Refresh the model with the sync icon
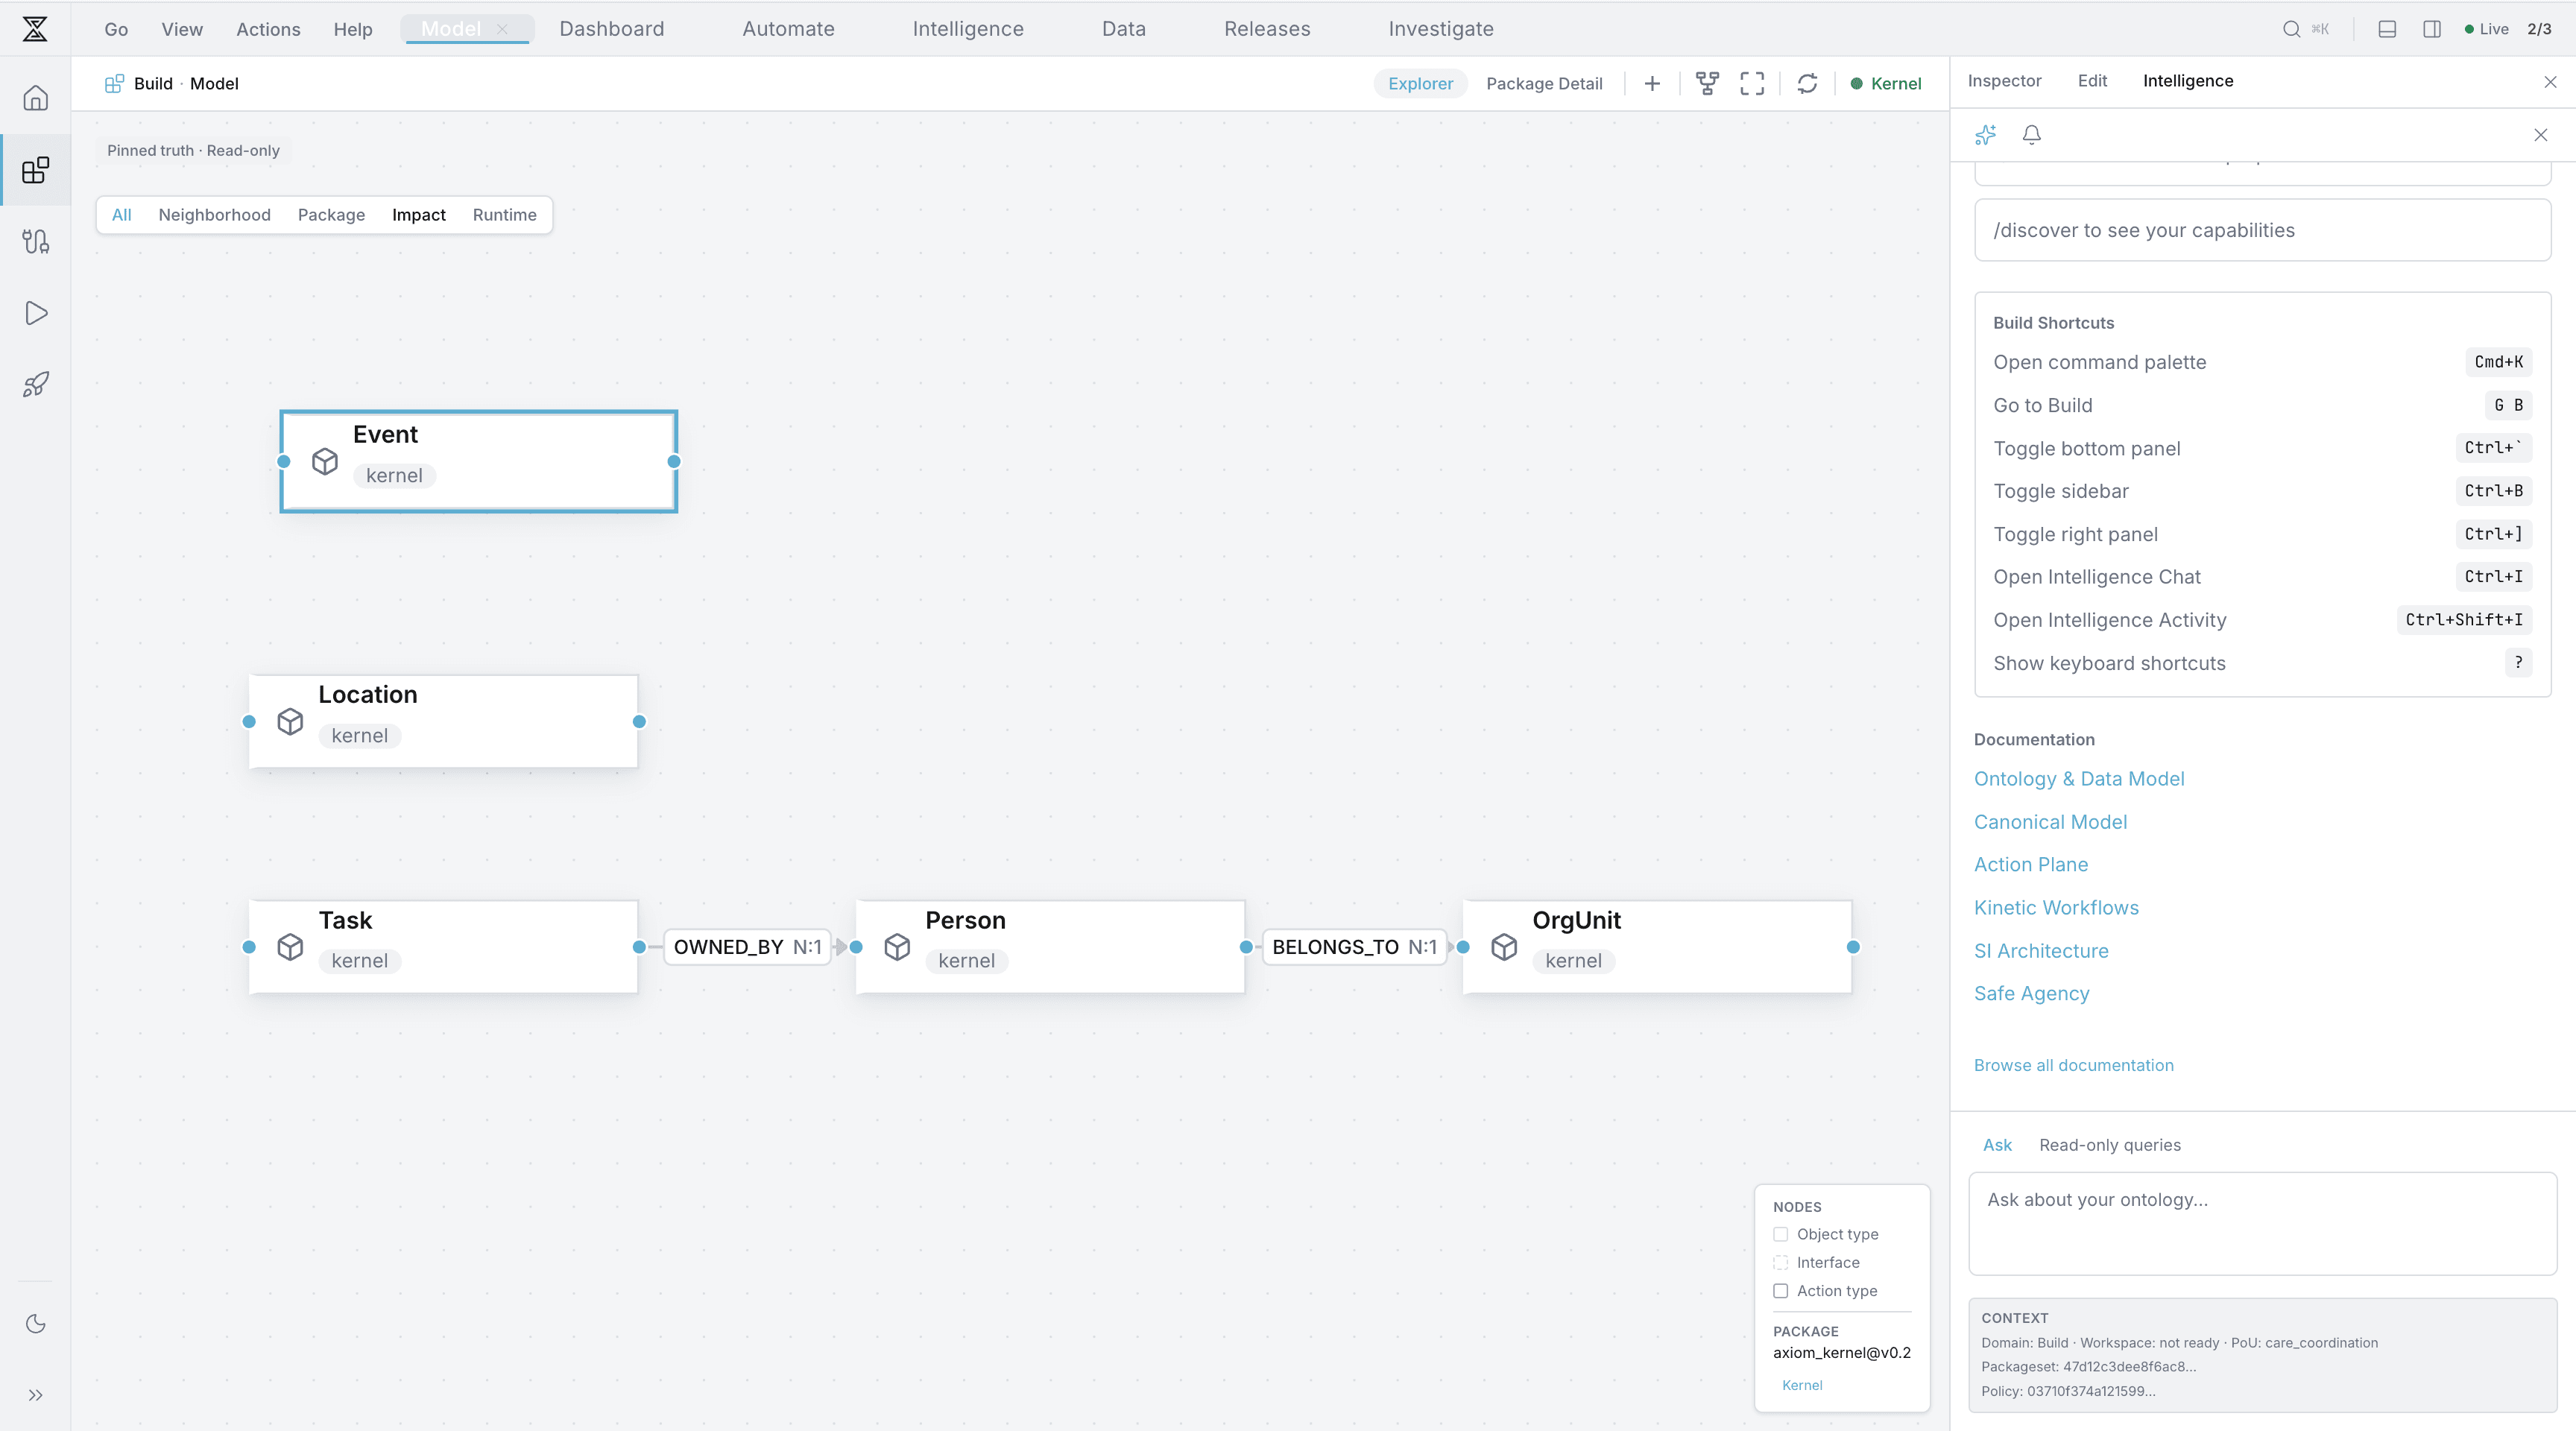Viewport: 2576px width, 1431px height. (x=1808, y=83)
